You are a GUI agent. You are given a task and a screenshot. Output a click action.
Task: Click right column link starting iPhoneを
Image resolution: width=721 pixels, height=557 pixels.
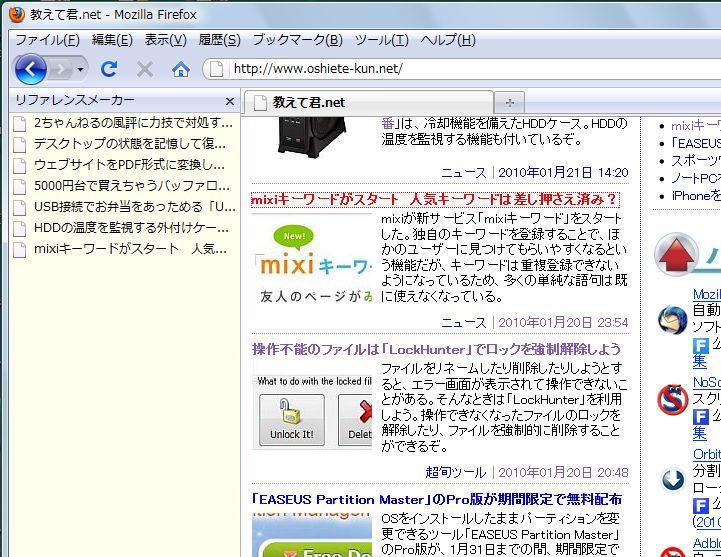point(696,196)
